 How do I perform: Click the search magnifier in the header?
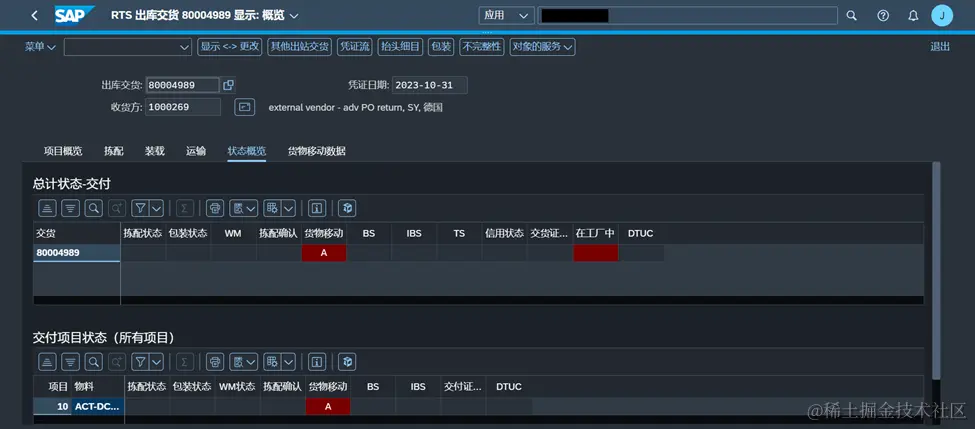(x=852, y=16)
